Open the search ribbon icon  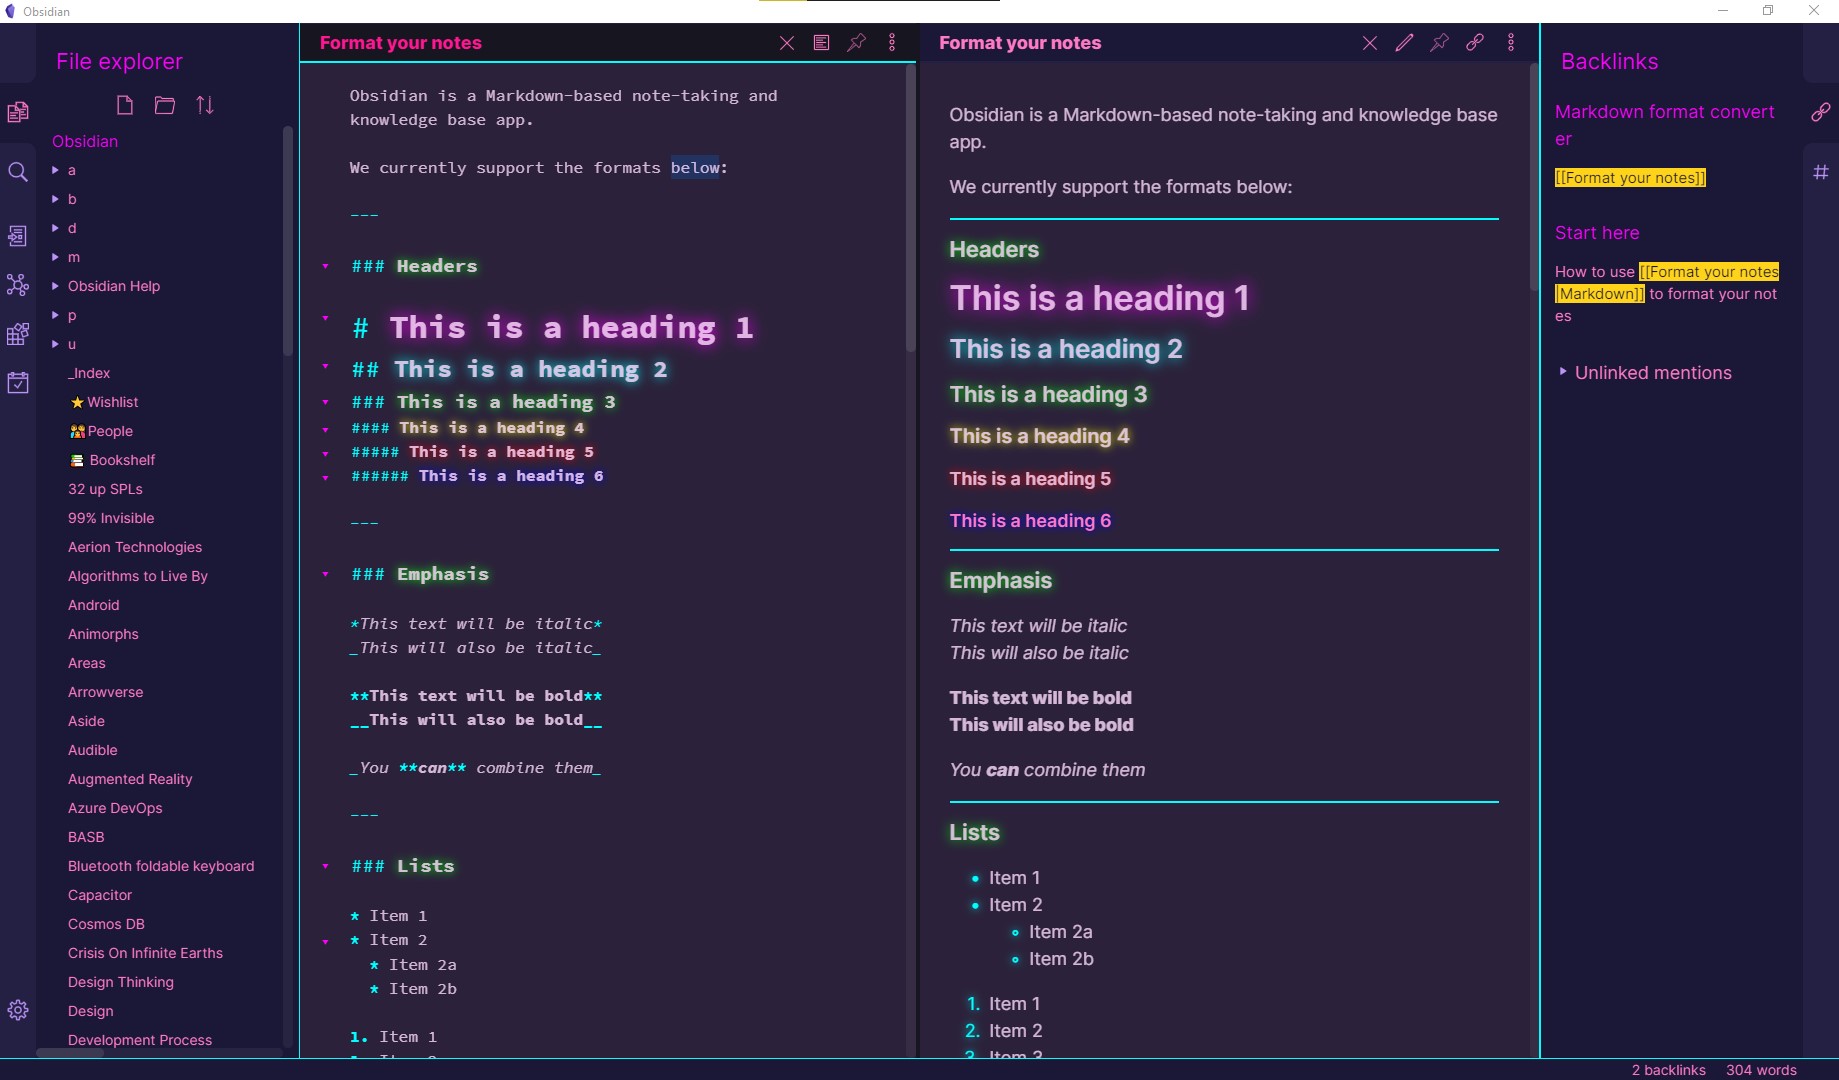(x=18, y=172)
